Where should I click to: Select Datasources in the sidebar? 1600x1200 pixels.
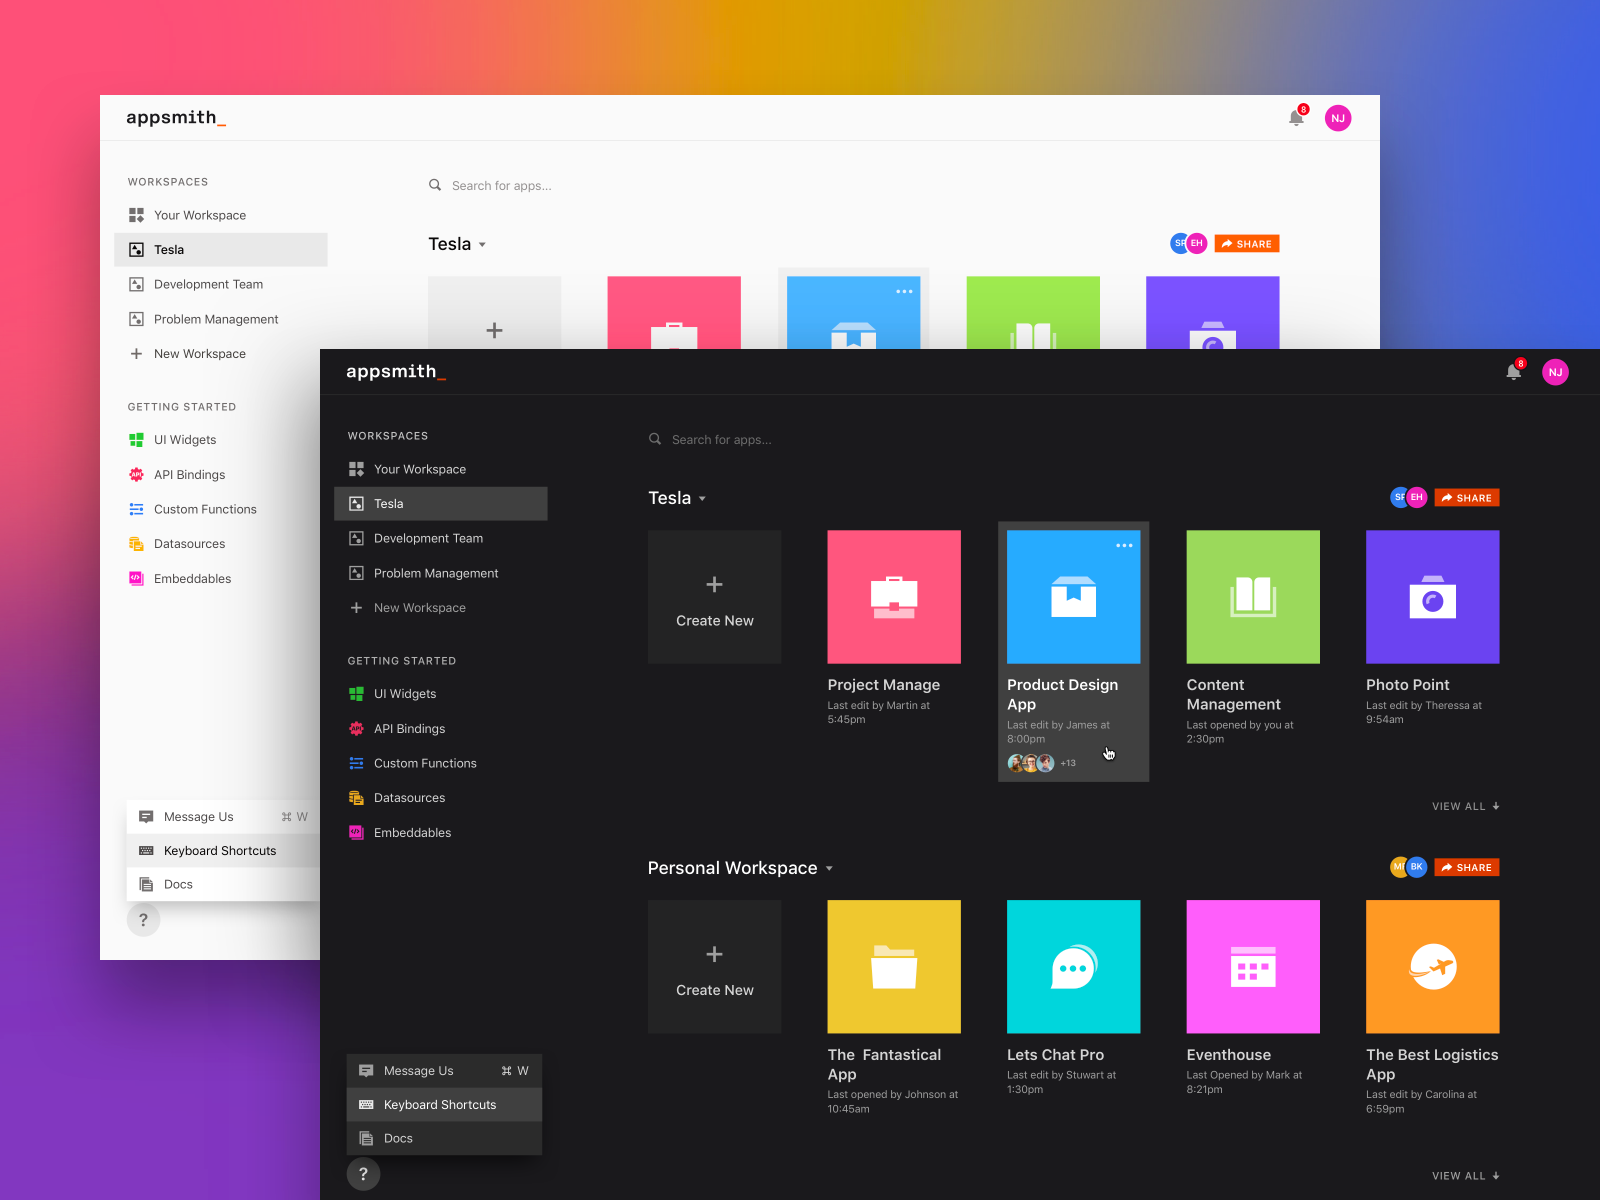(x=409, y=797)
